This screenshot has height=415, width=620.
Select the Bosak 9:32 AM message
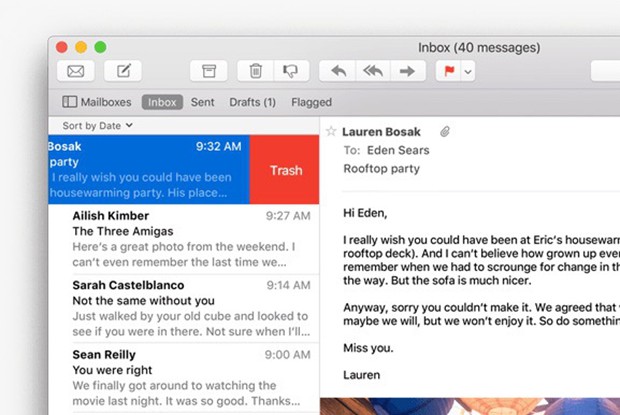tap(149, 170)
